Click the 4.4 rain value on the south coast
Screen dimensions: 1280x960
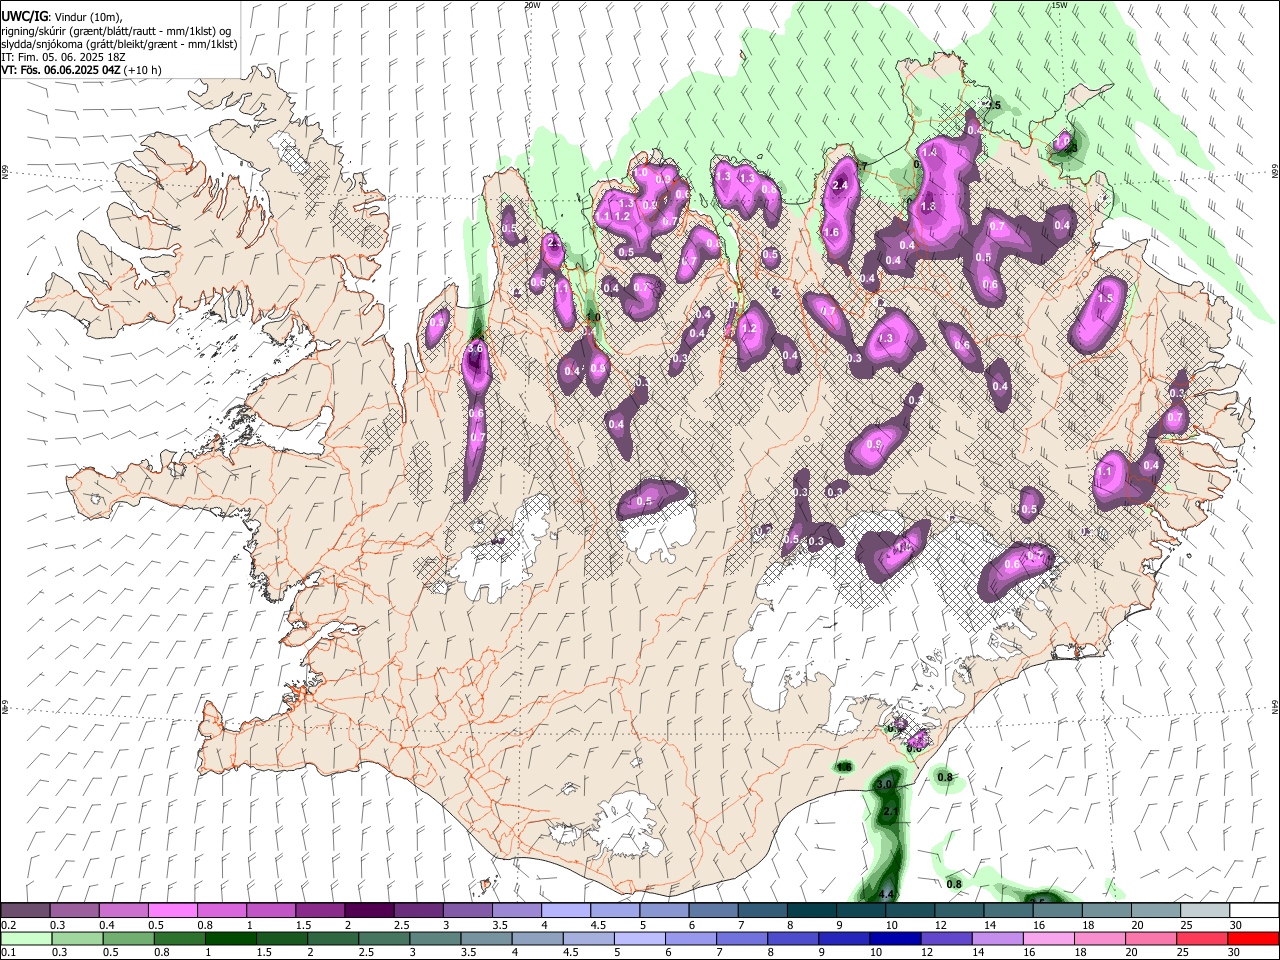pyautogui.click(x=886, y=893)
